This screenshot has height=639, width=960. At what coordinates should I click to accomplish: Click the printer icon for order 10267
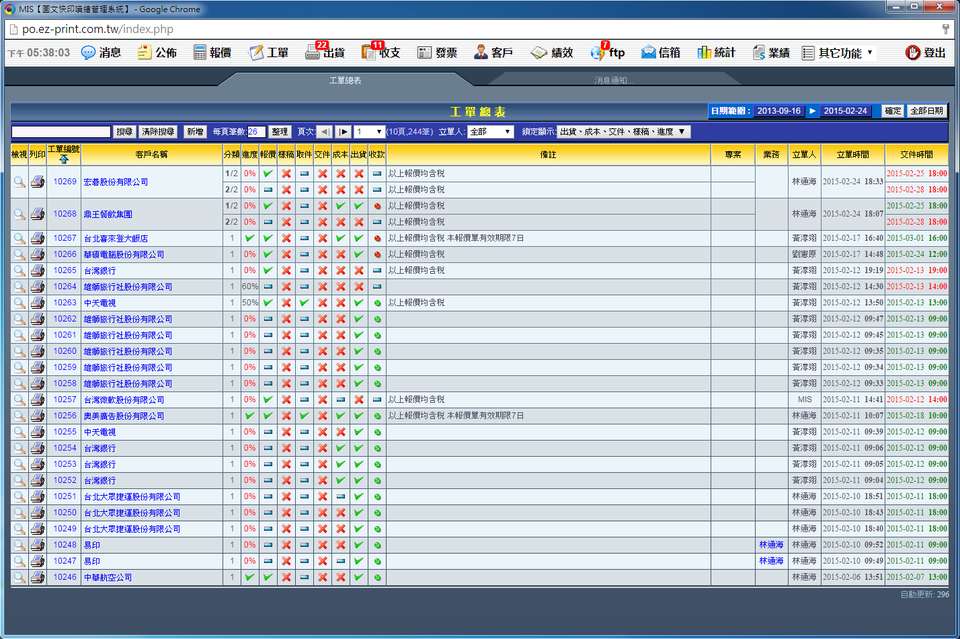pos(37,238)
